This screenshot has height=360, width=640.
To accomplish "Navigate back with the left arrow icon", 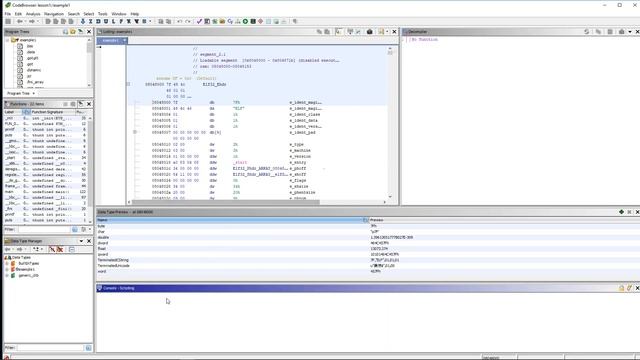I will (19, 21).
